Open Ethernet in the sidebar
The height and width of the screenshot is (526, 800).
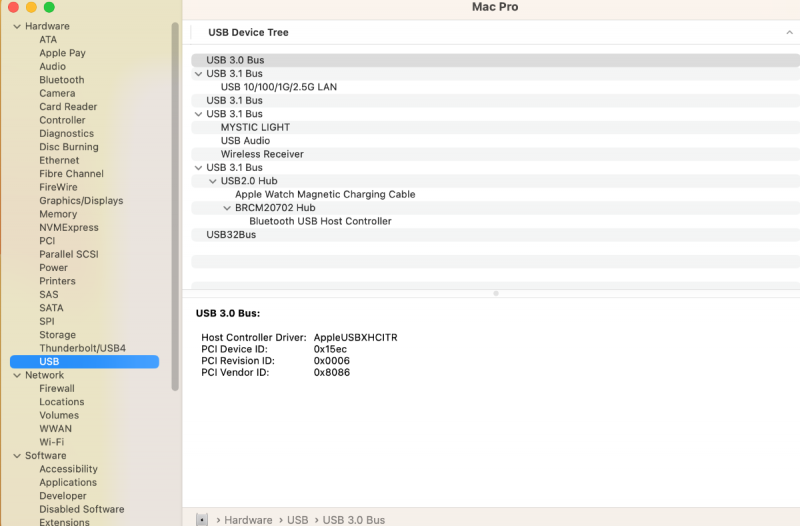tap(59, 161)
